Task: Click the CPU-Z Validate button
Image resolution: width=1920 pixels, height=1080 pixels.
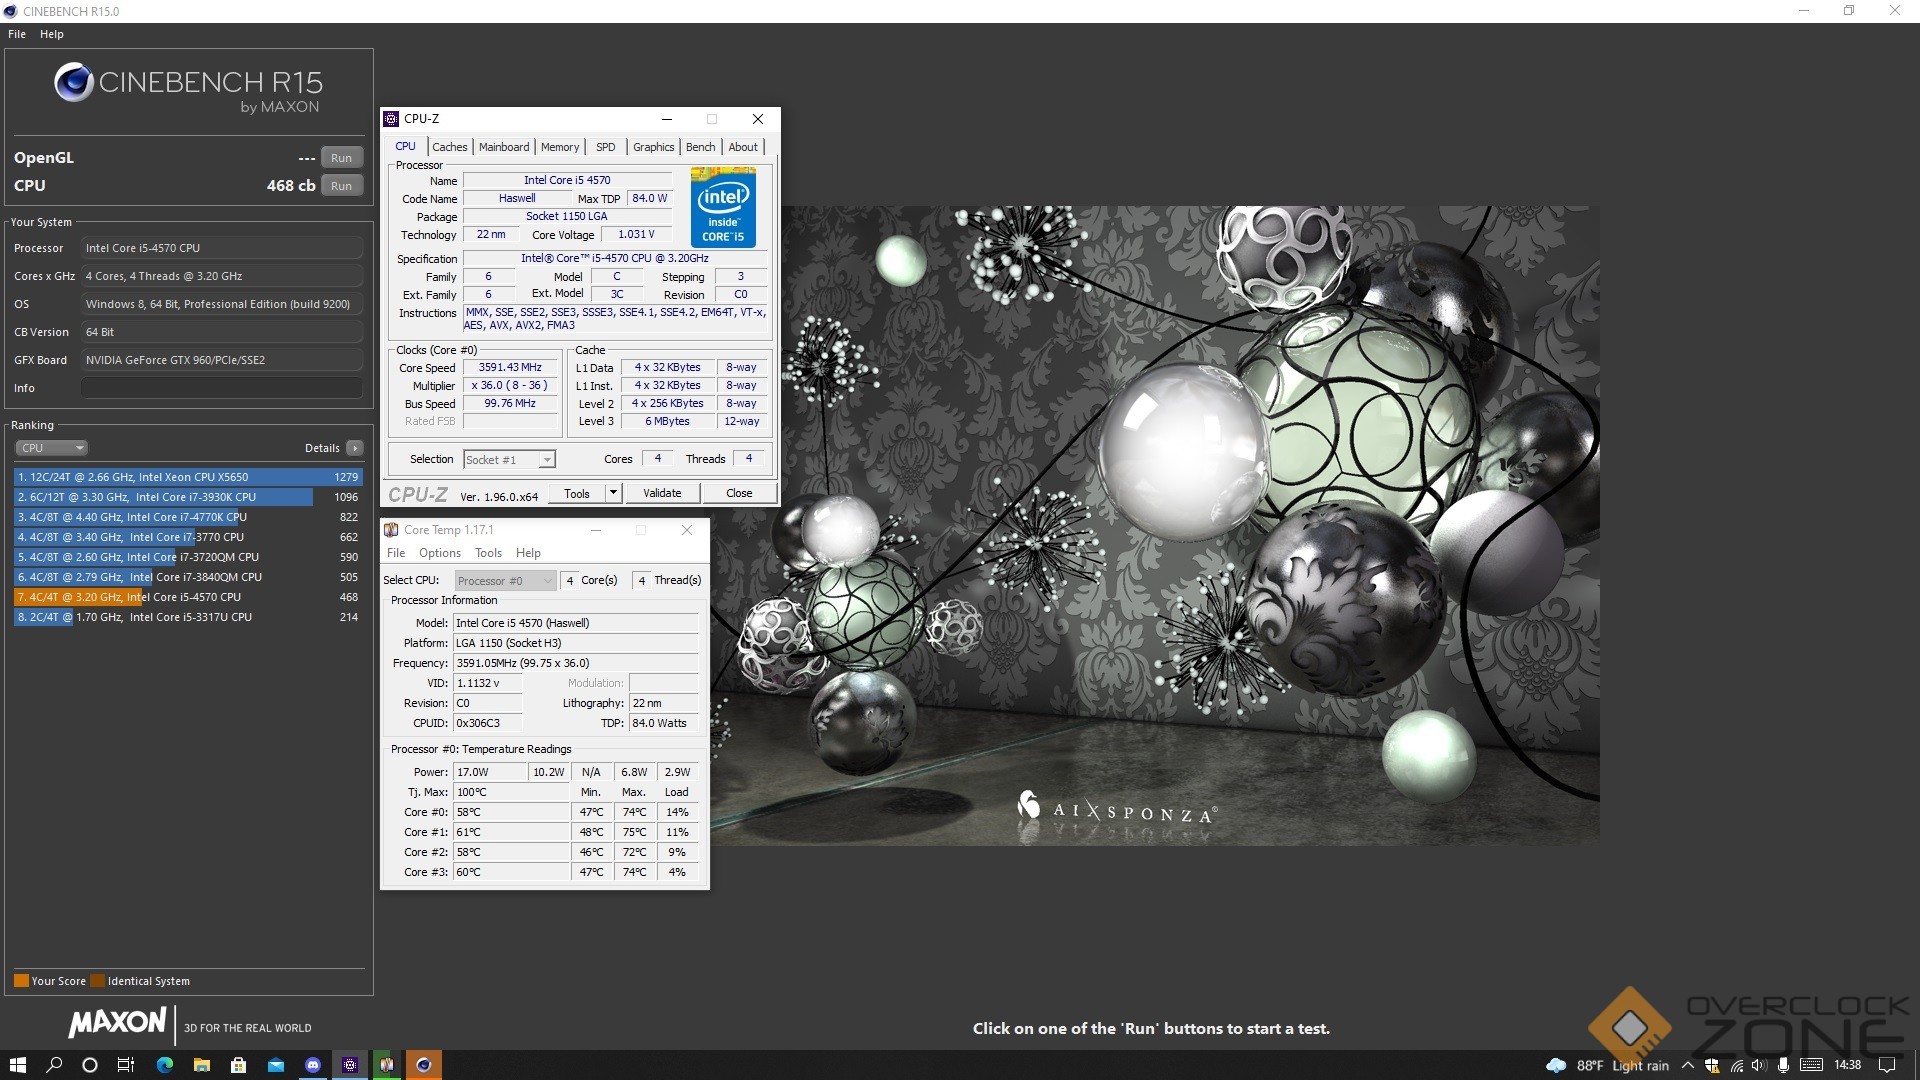Action: 661,493
